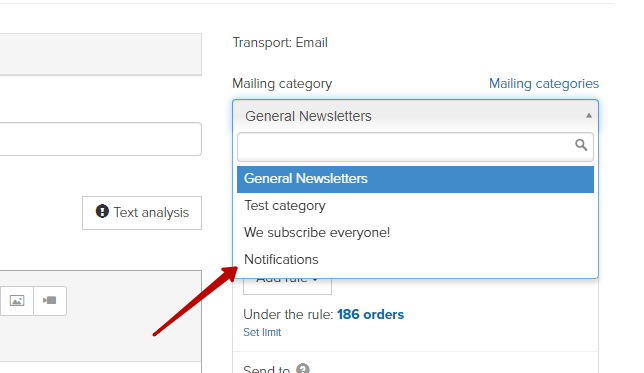Open the Text analysis button
This screenshot has height=373, width=644.
(142, 213)
